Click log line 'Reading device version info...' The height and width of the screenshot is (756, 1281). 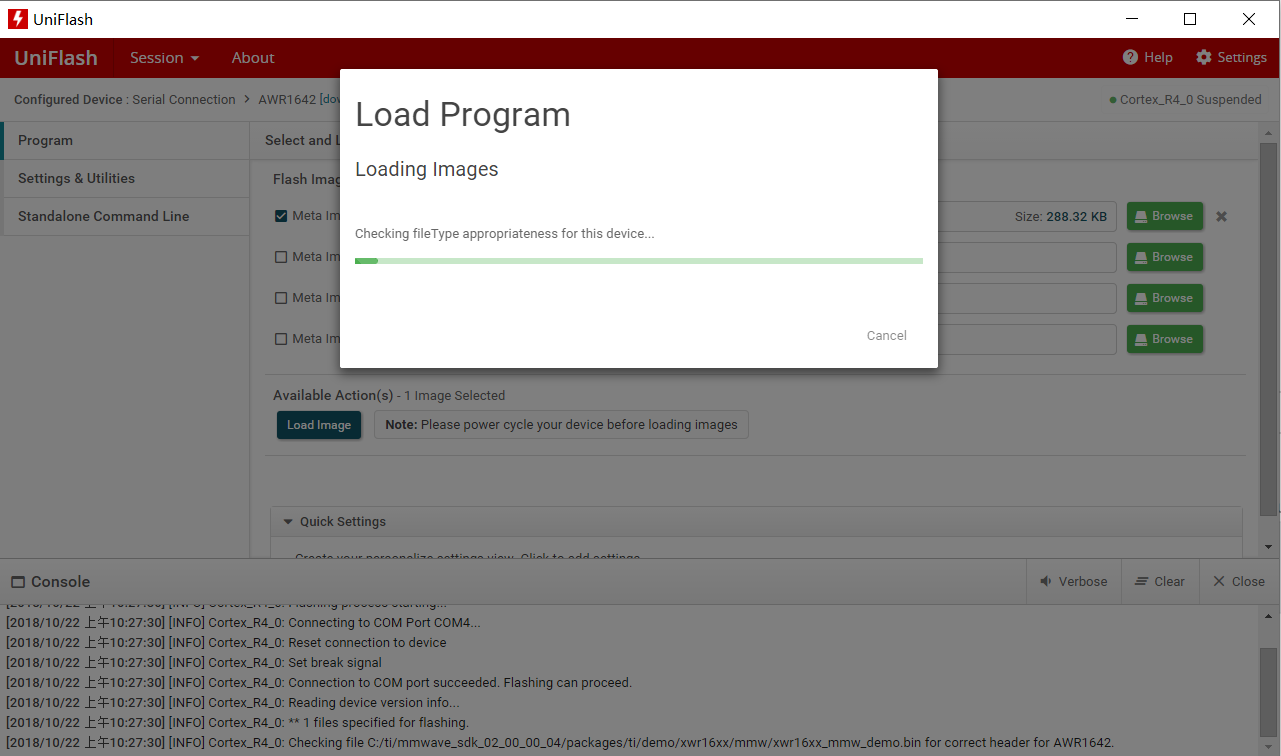pos(233,703)
